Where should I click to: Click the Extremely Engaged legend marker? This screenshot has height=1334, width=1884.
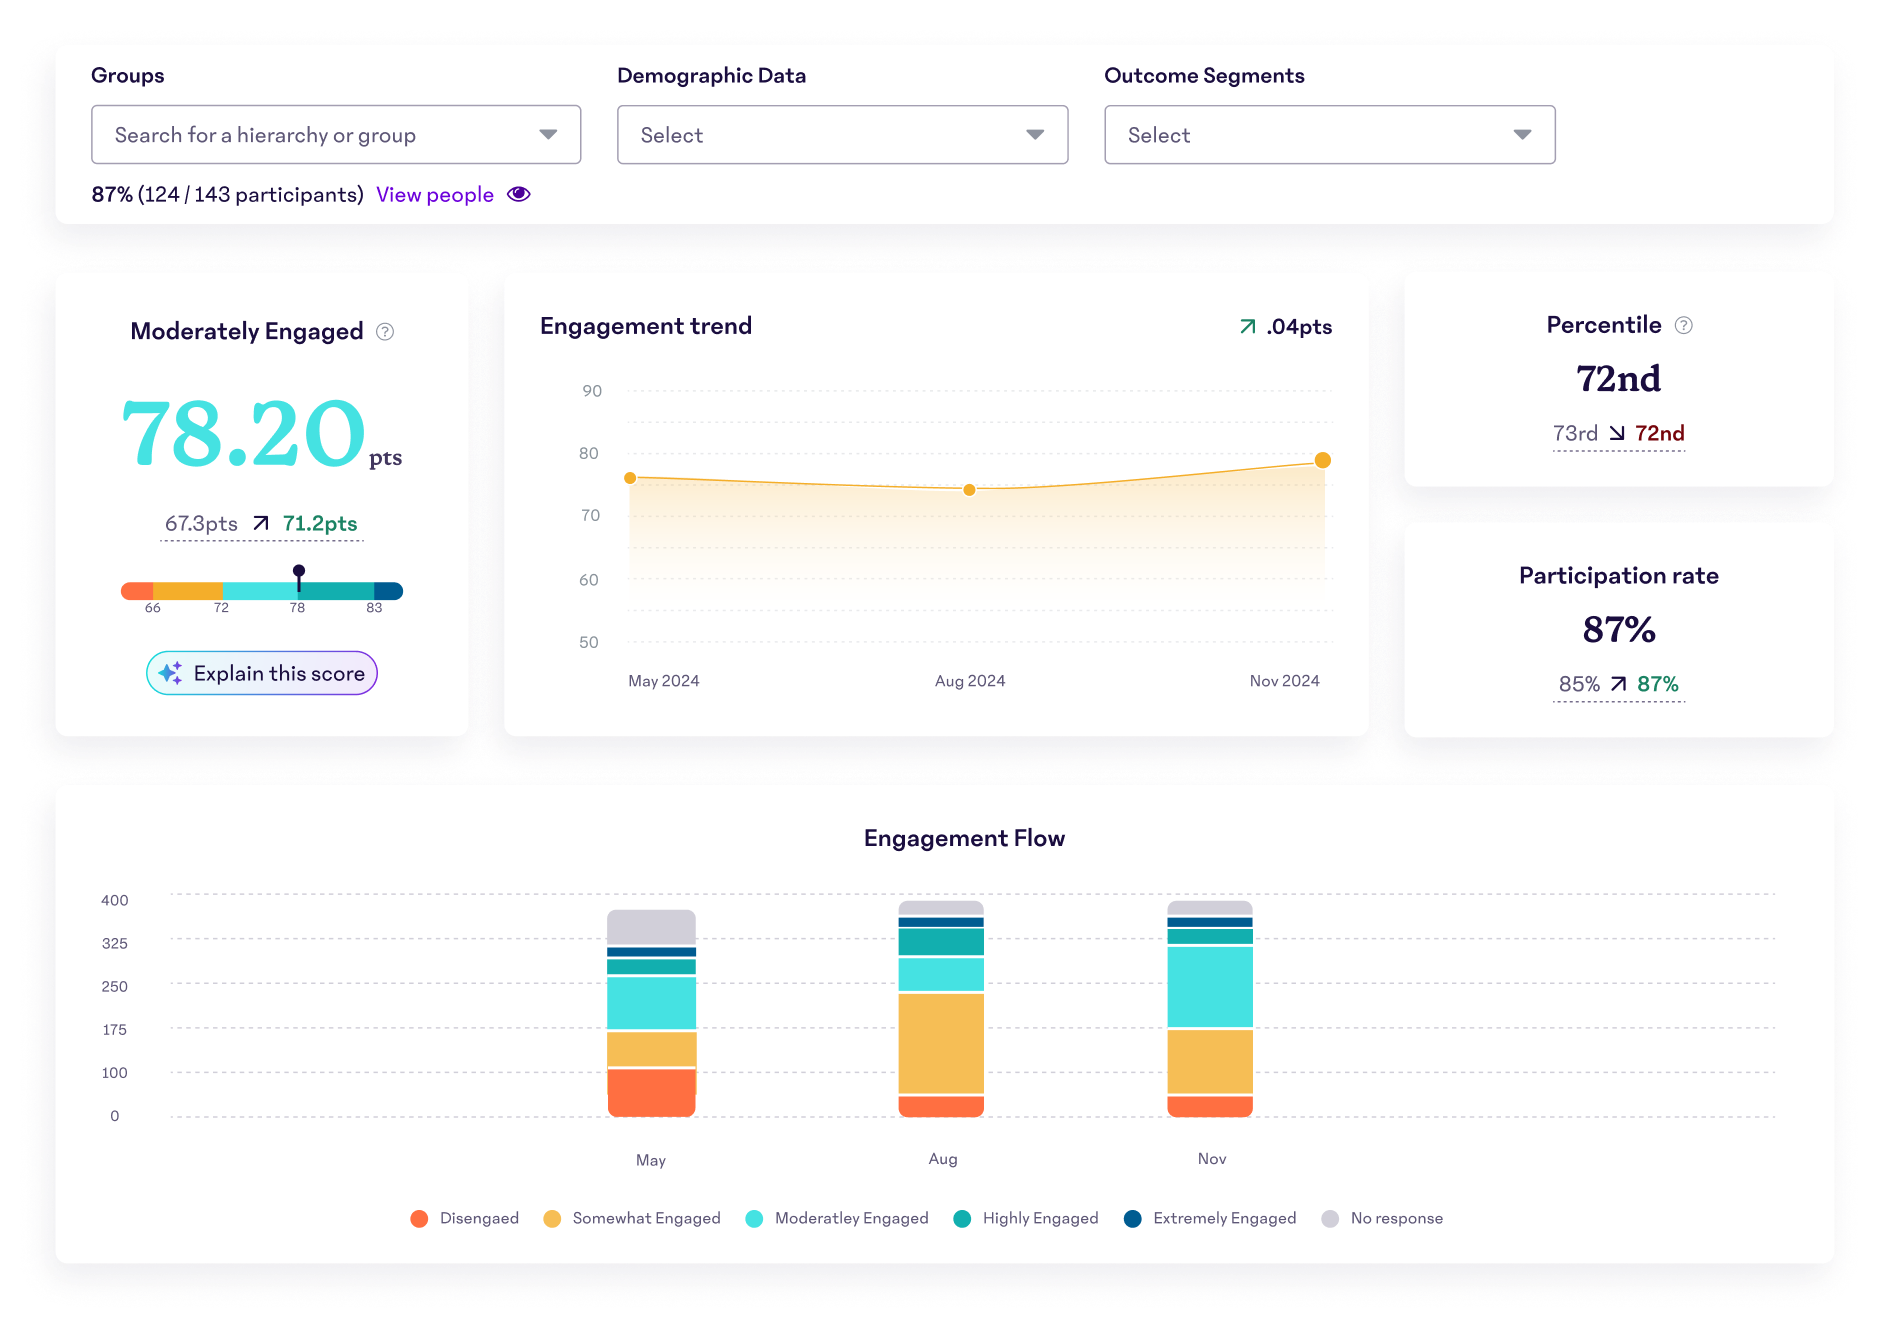1133,1218
